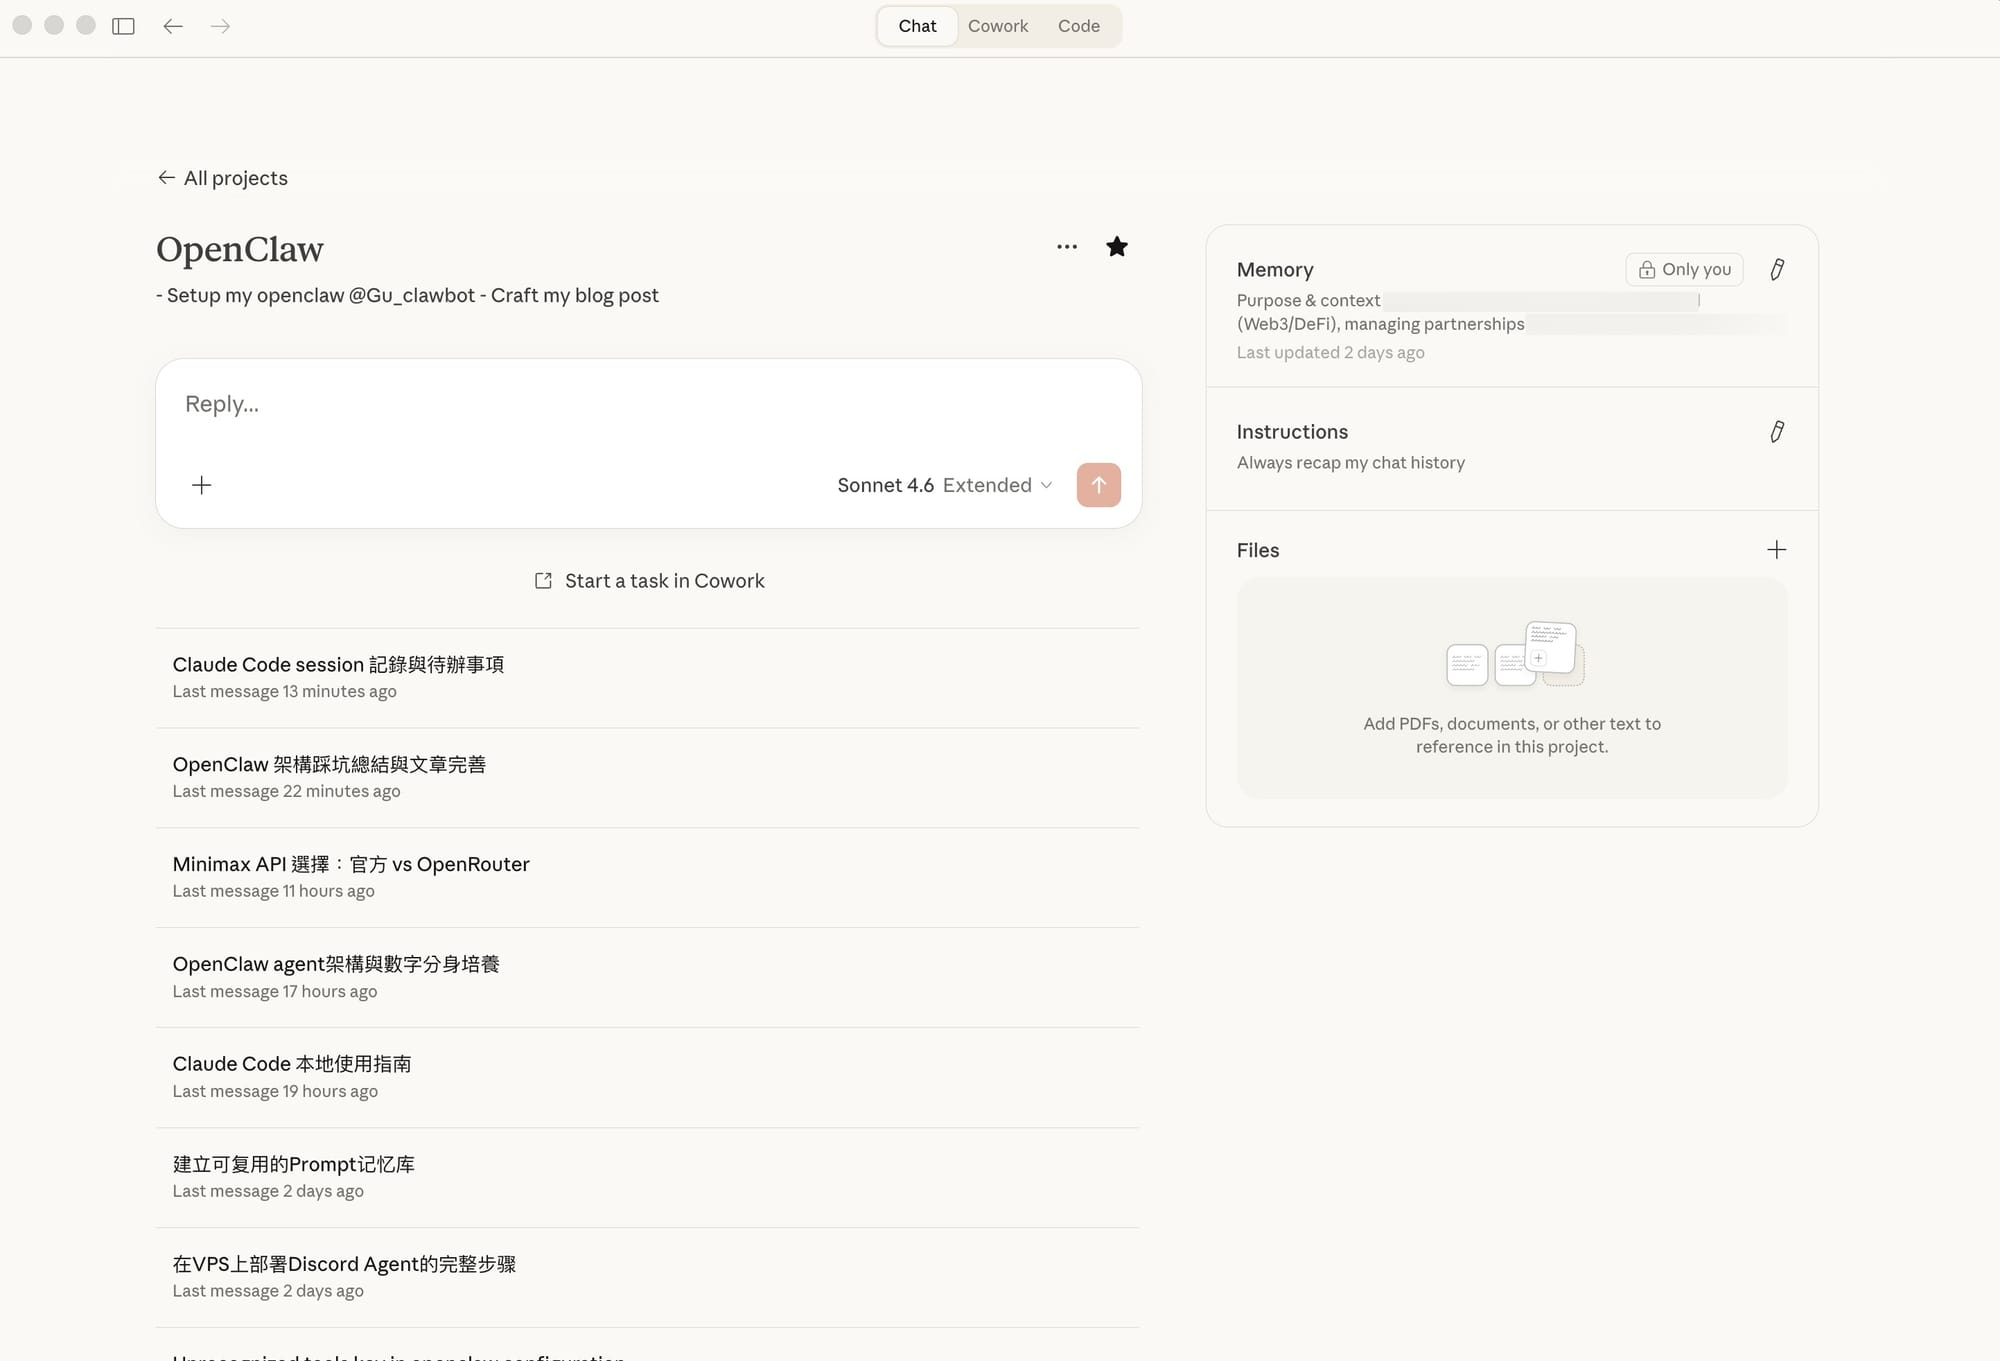Click the empty Files drop area
This screenshot has height=1361, width=2000.
1511,688
